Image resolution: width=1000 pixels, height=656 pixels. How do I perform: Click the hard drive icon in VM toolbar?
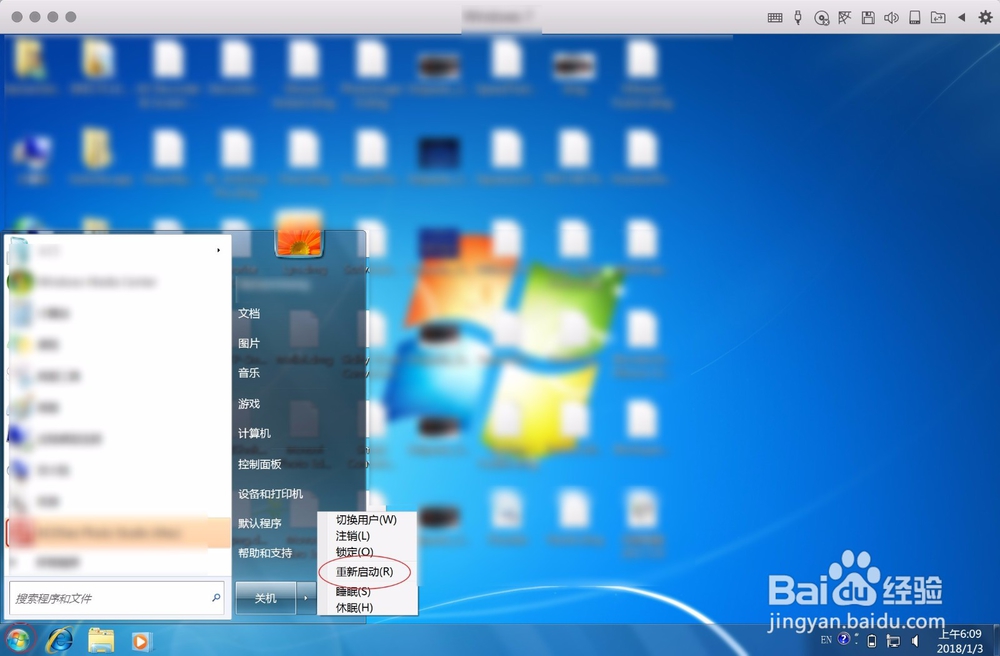point(915,17)
